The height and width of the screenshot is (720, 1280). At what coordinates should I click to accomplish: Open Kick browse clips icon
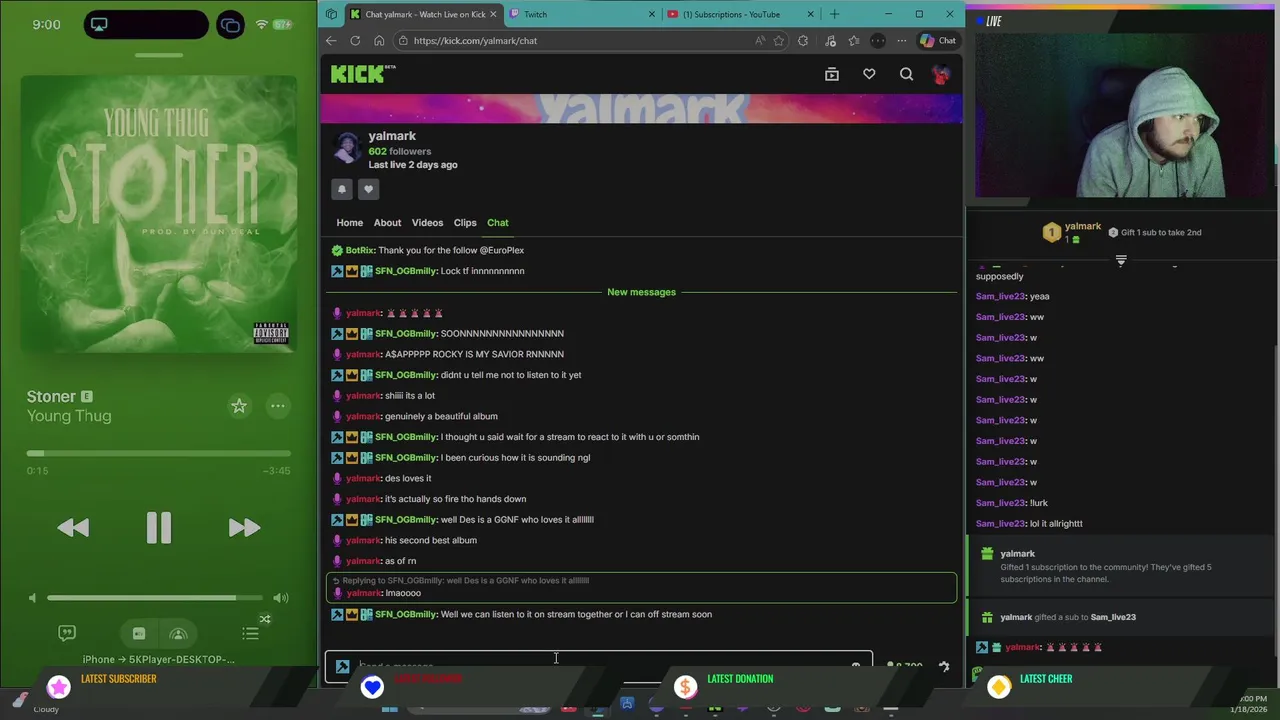point(832,74)
